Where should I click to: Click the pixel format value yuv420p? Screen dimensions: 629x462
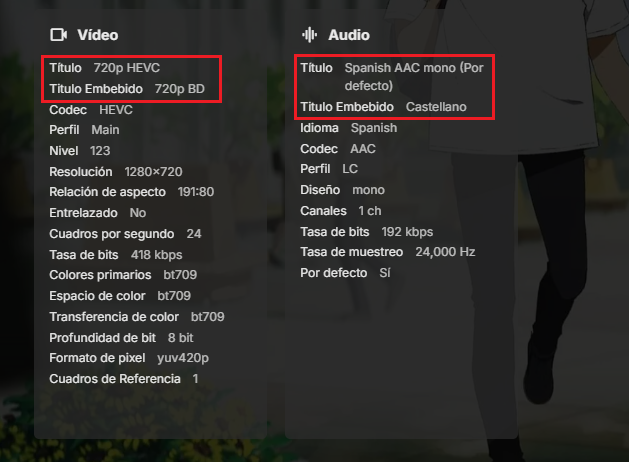(x=183, y=358)
